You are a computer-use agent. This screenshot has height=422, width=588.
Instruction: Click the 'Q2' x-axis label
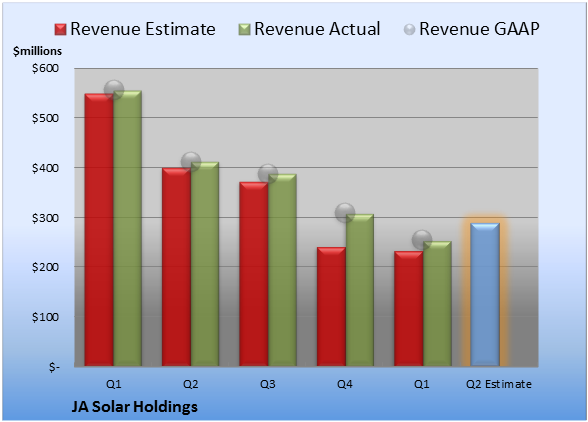pyautogui.click(x=190, y=384)
